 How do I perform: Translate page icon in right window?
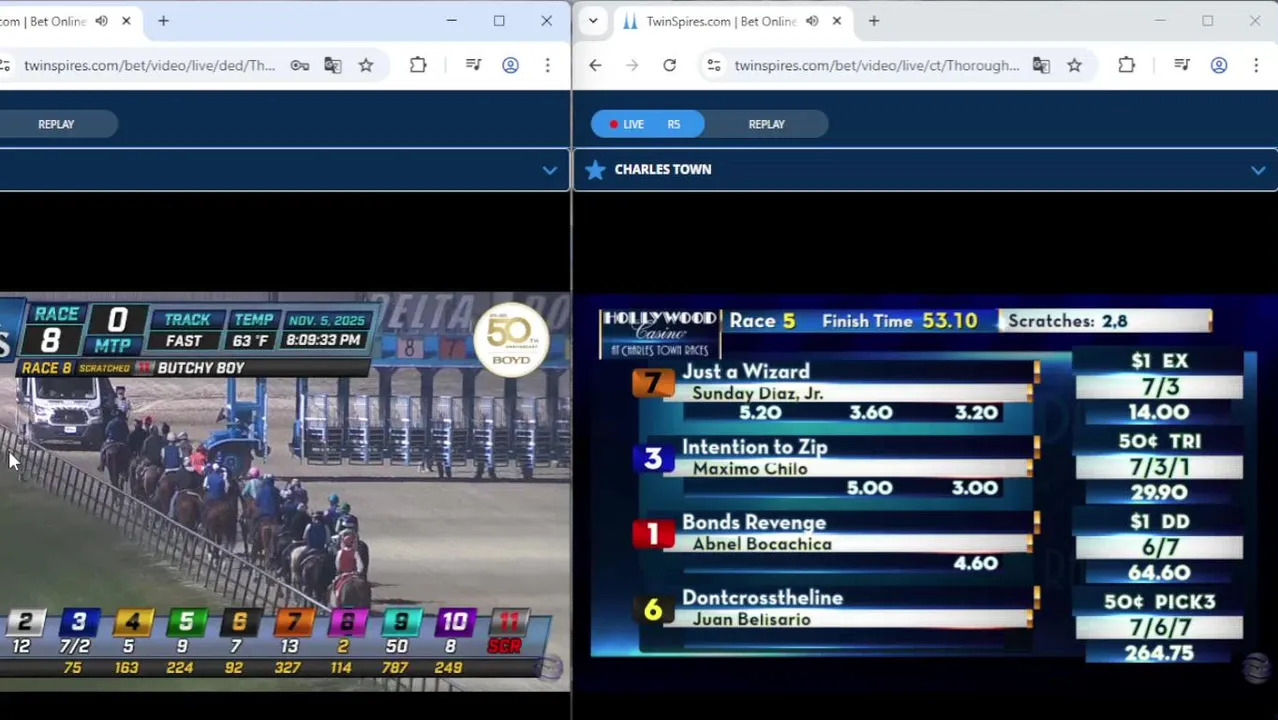[x=1041, y=65]
